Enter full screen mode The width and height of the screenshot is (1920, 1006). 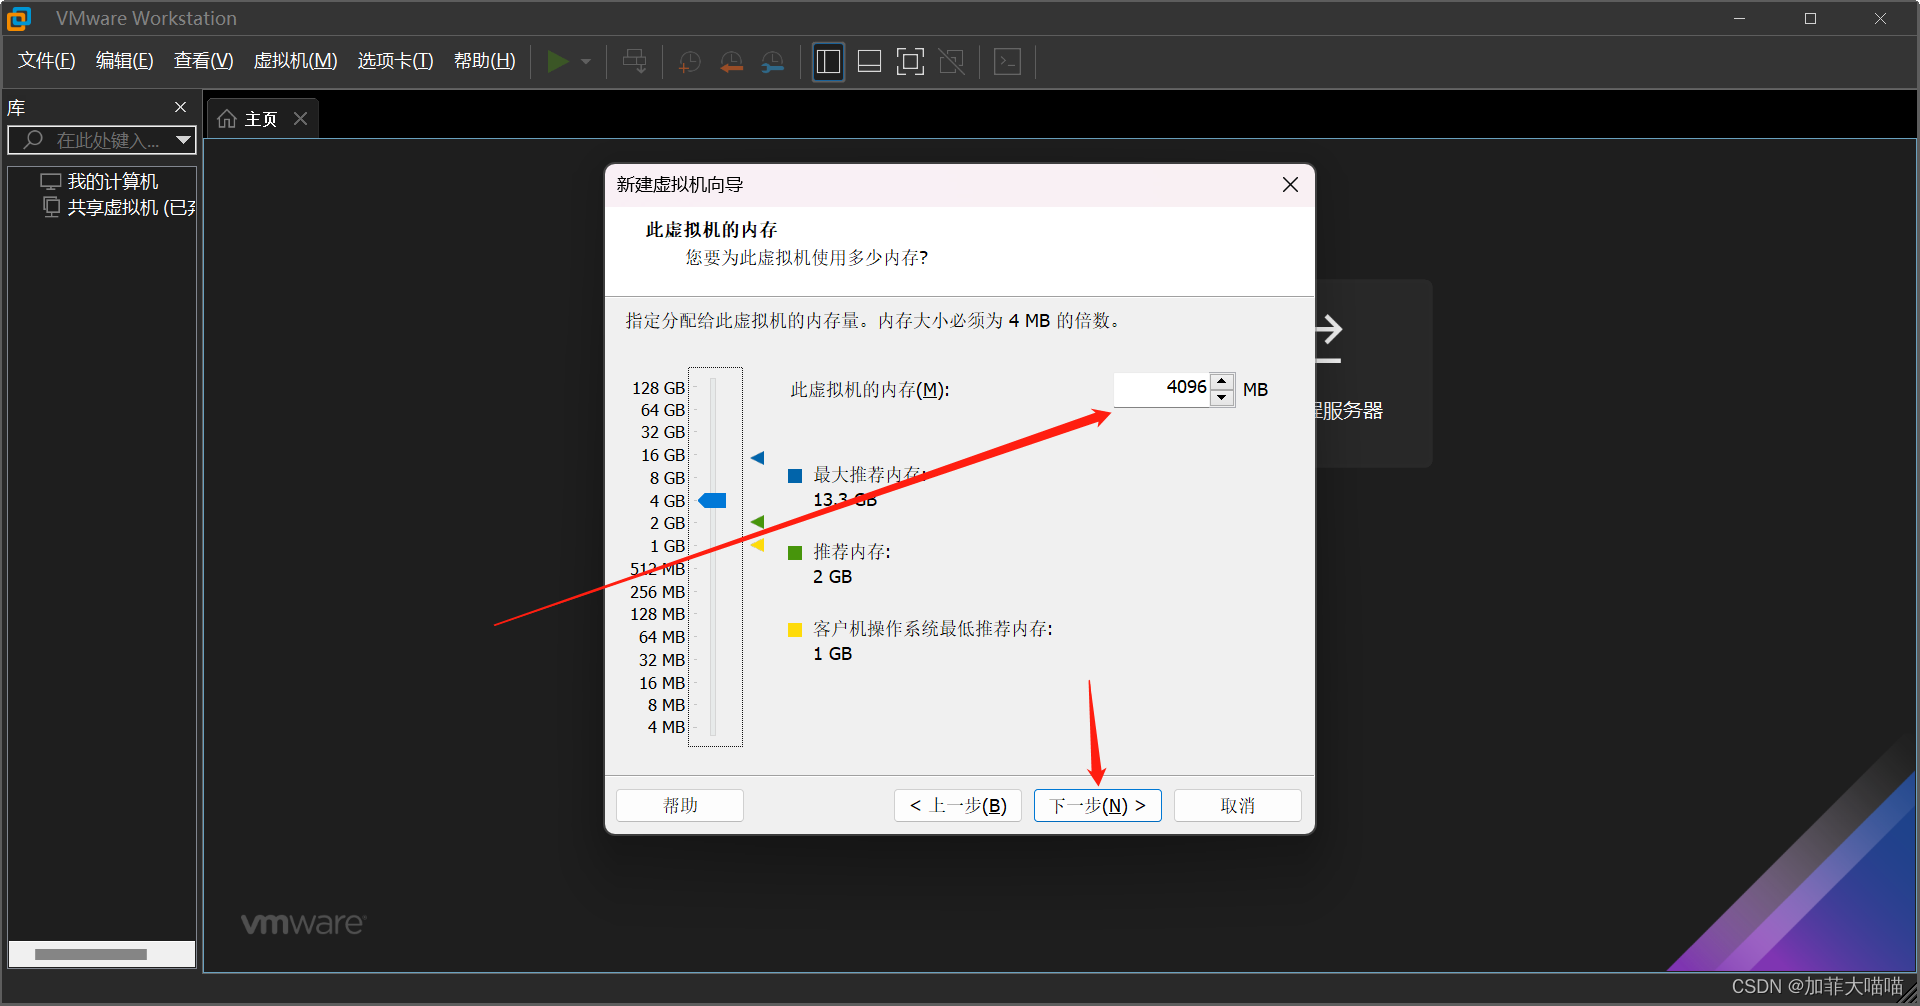pos(910,62)
